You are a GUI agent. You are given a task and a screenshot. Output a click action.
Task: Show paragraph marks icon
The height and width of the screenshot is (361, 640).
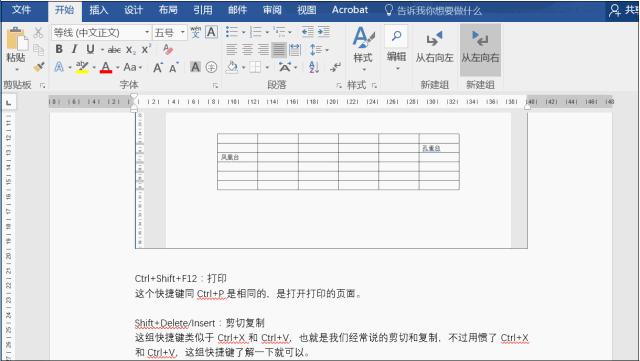click(x=336, y=67)
